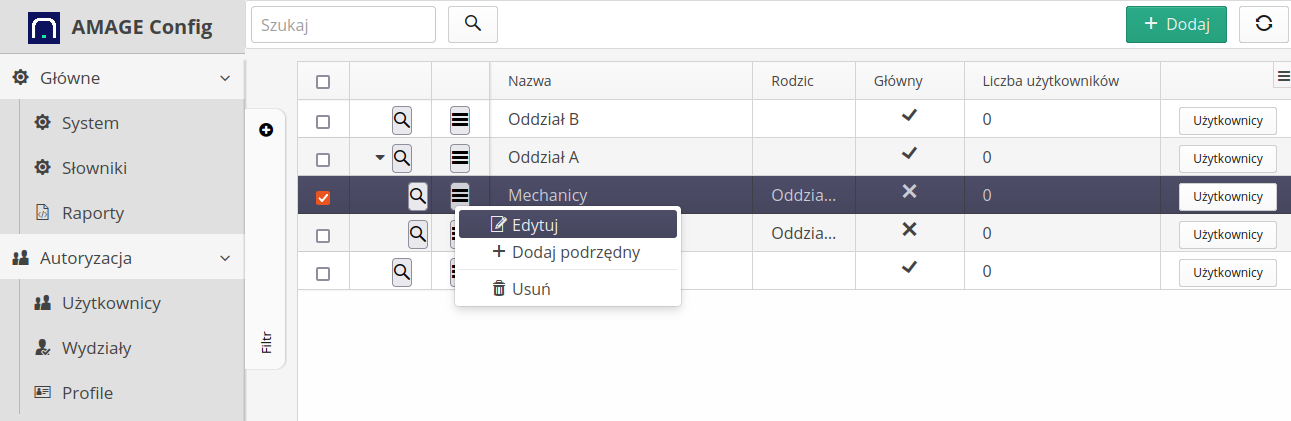1291x421 pixels.
Task: Open hamburger menu for Oddział B row
Action: [x=460, y=120]
